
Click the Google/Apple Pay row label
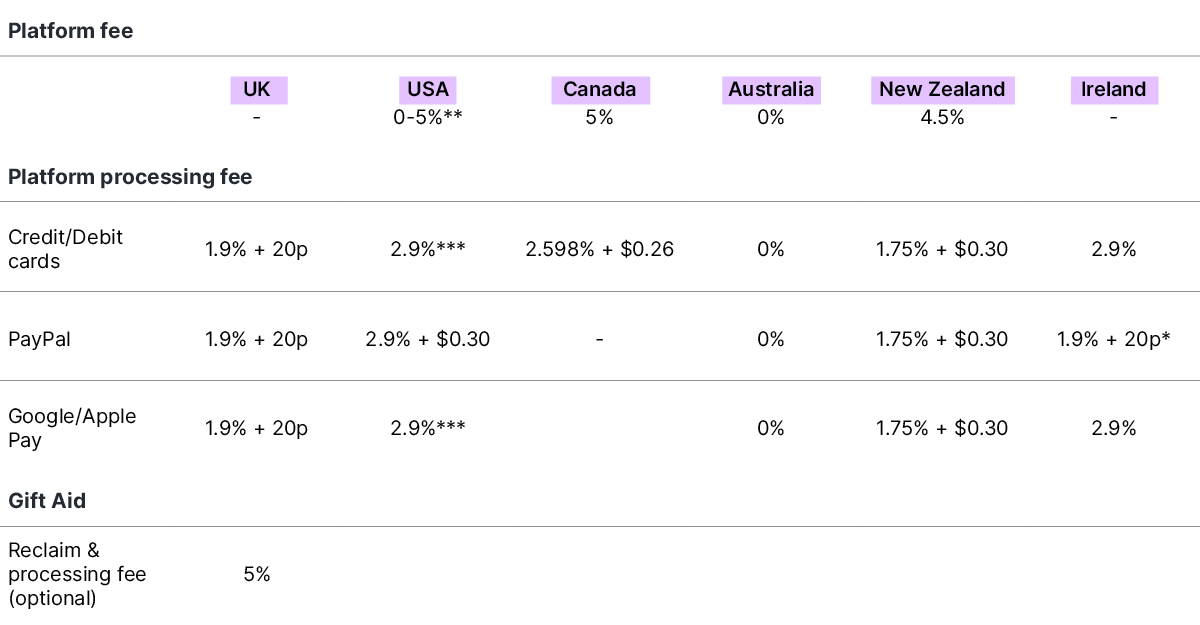point(72,428)
